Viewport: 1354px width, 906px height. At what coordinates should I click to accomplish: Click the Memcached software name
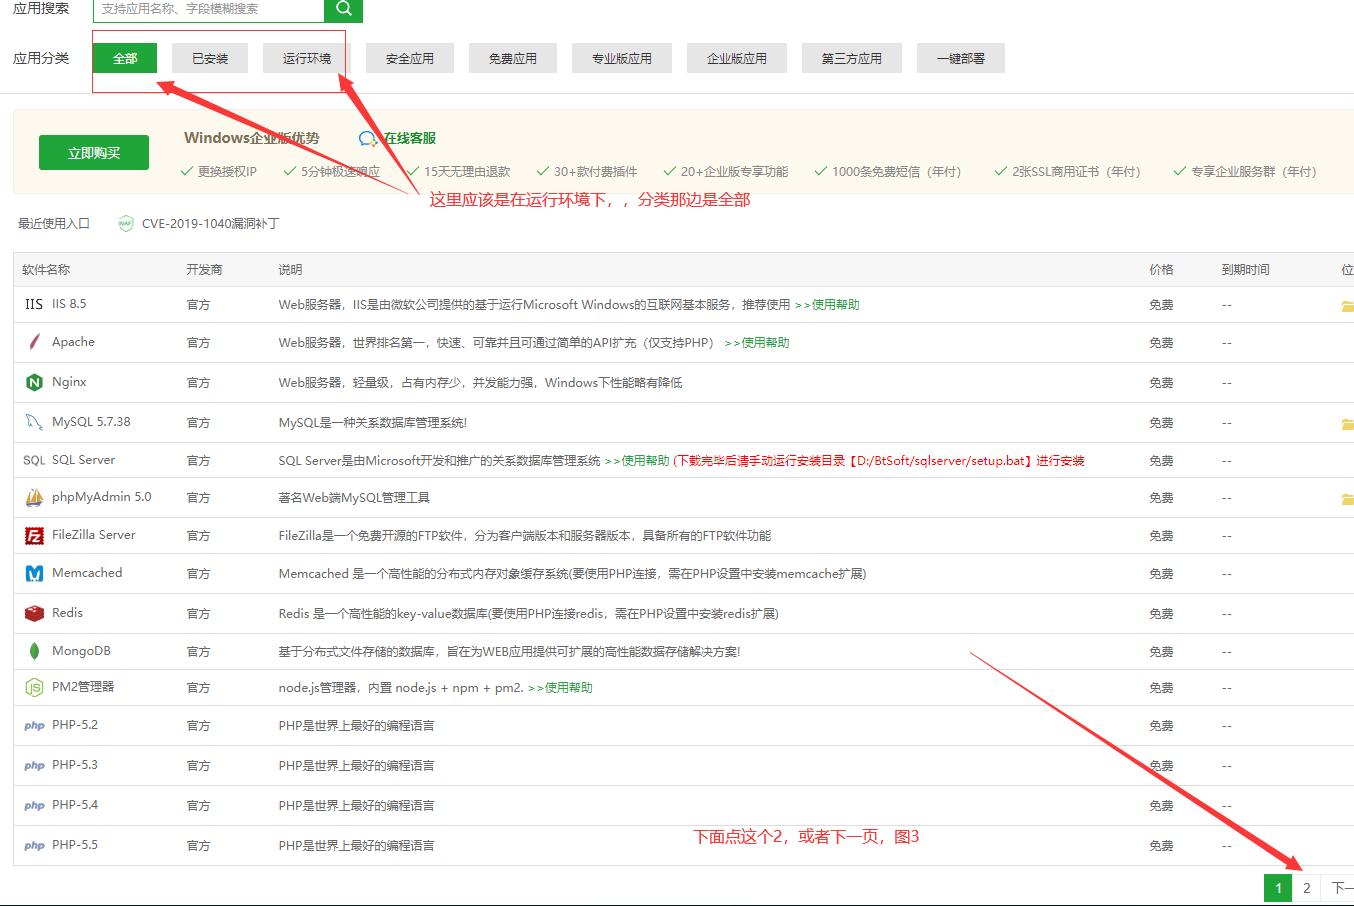click(87, 573)
